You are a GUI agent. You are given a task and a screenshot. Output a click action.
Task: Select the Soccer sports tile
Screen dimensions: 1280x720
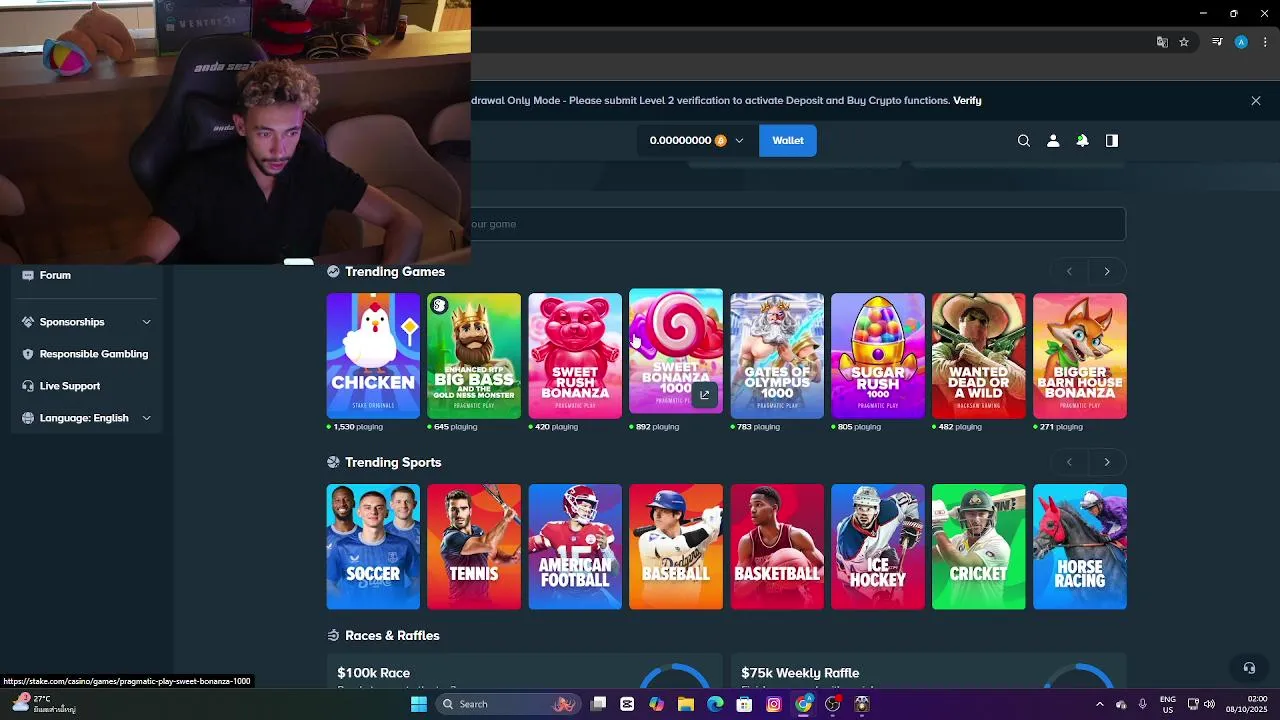[x=373, y=547]
